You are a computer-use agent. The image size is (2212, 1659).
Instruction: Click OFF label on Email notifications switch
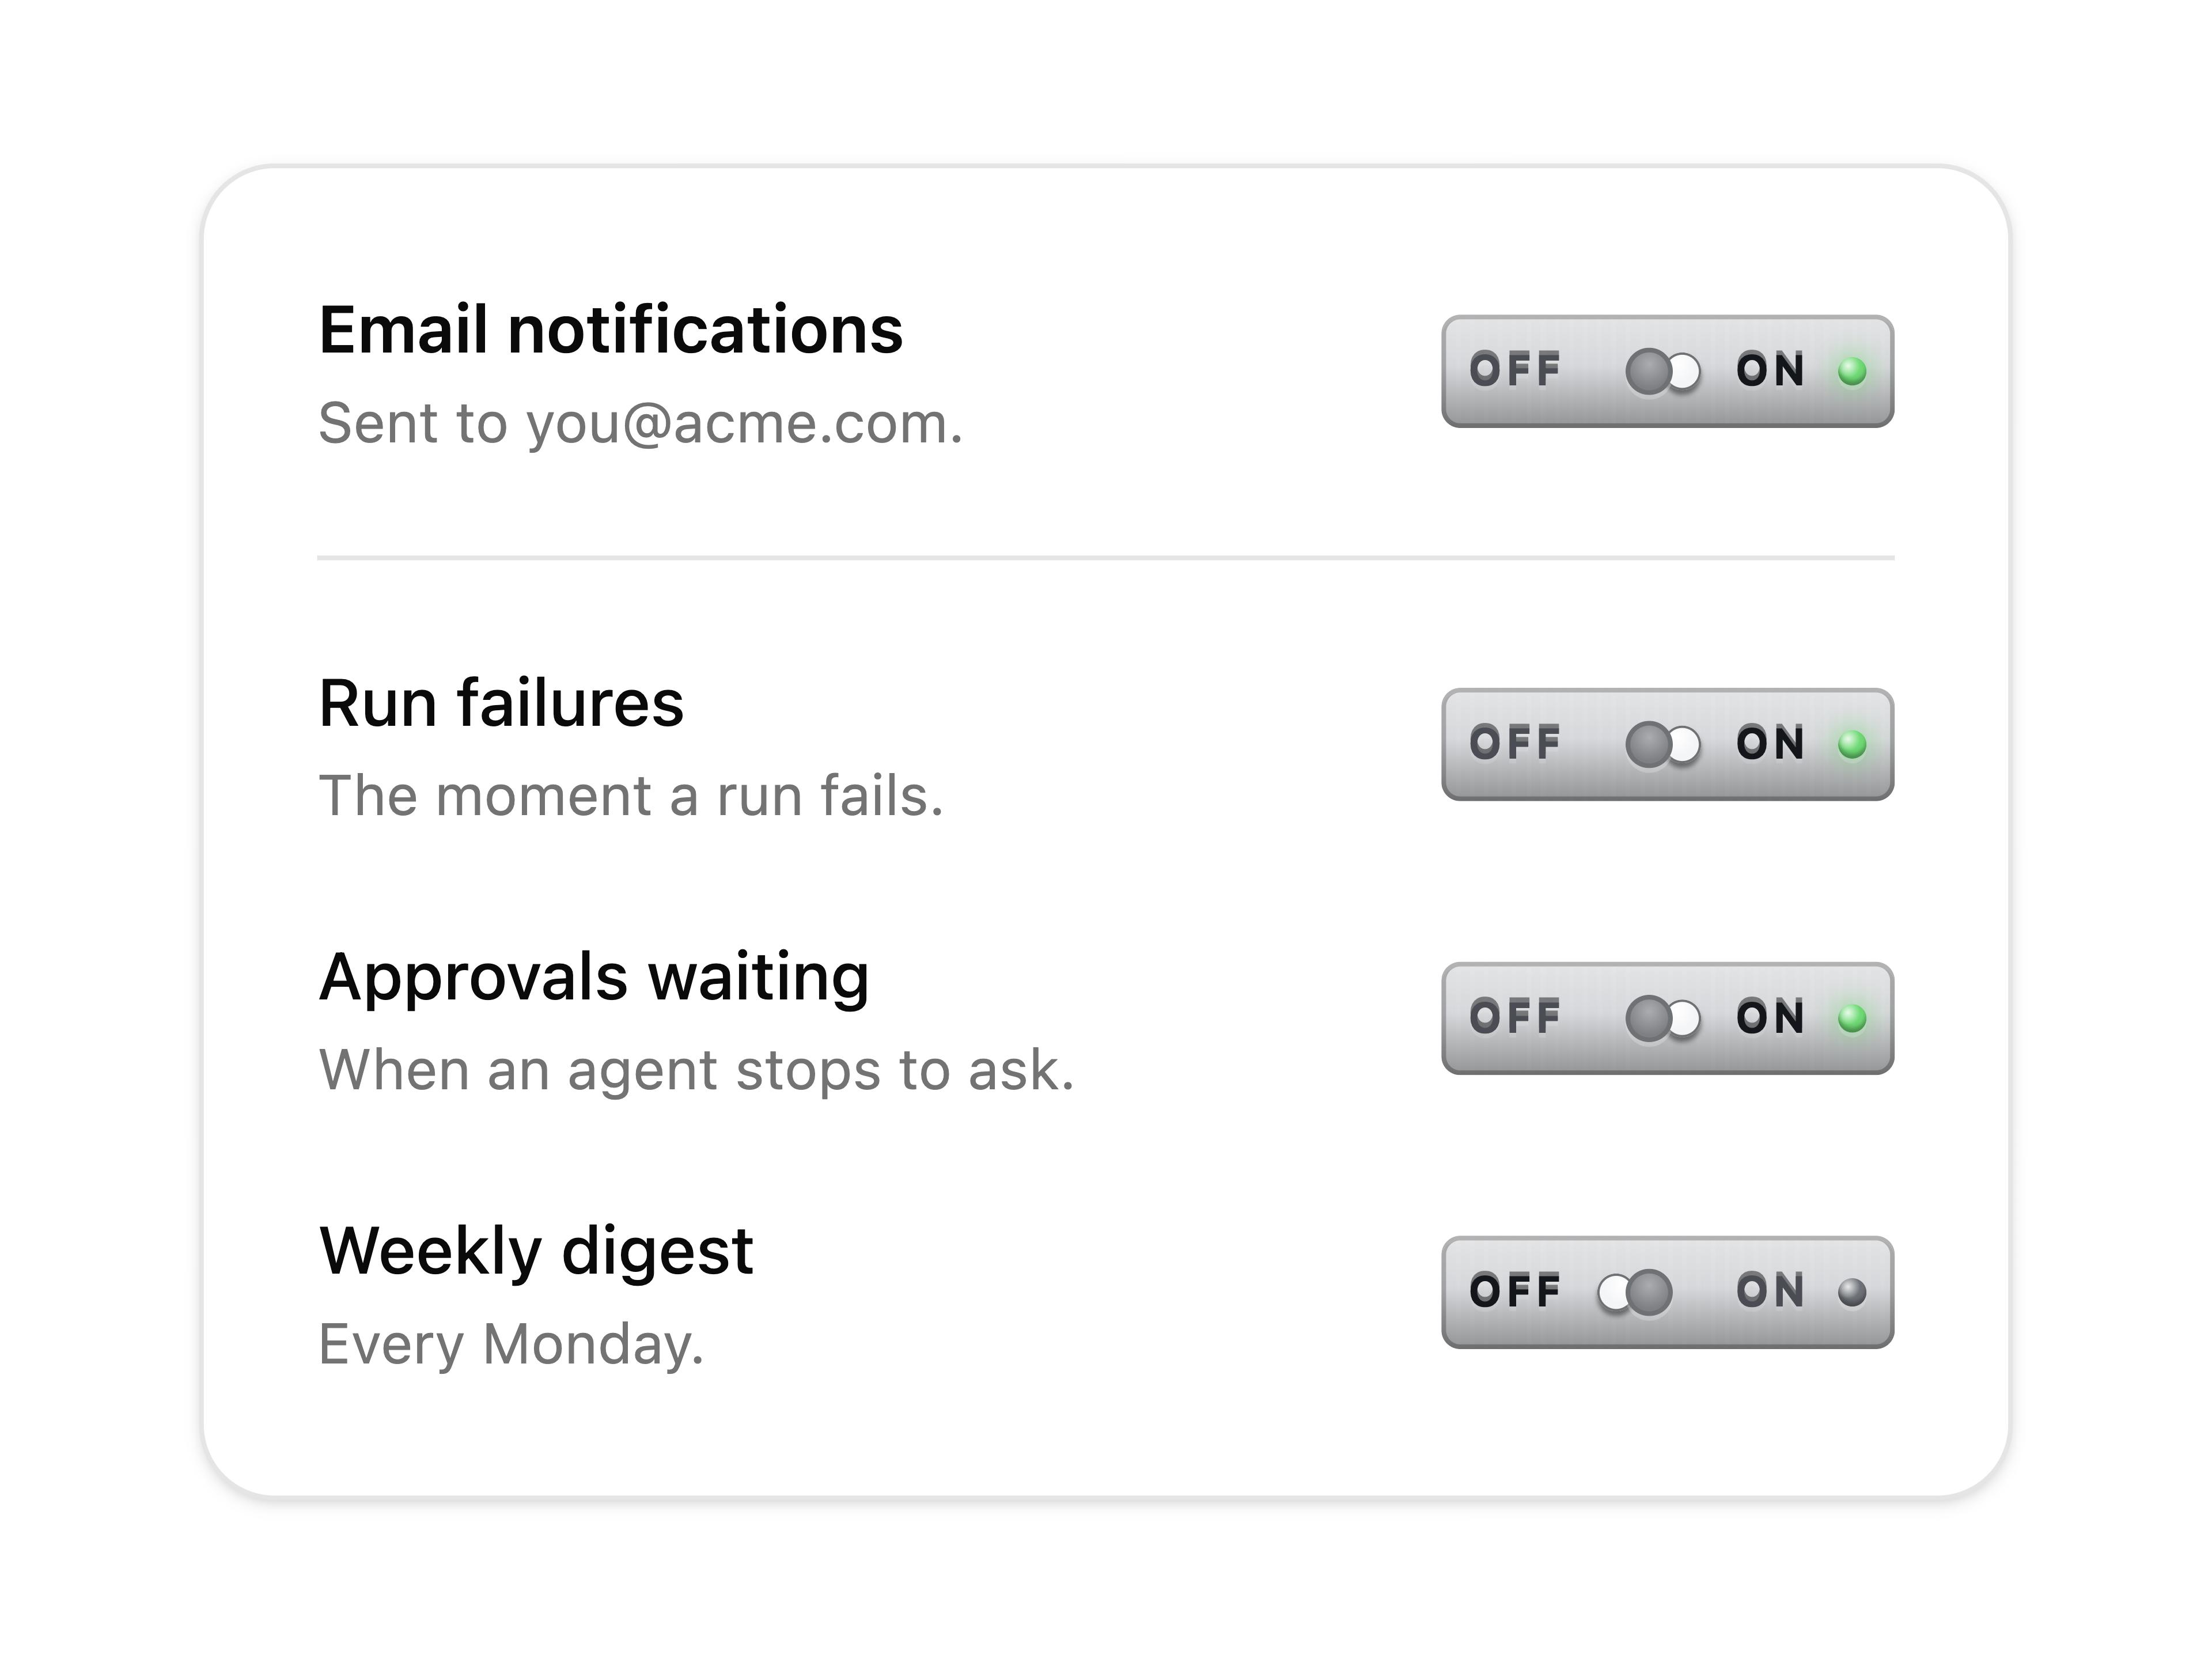click(1515, 370)
